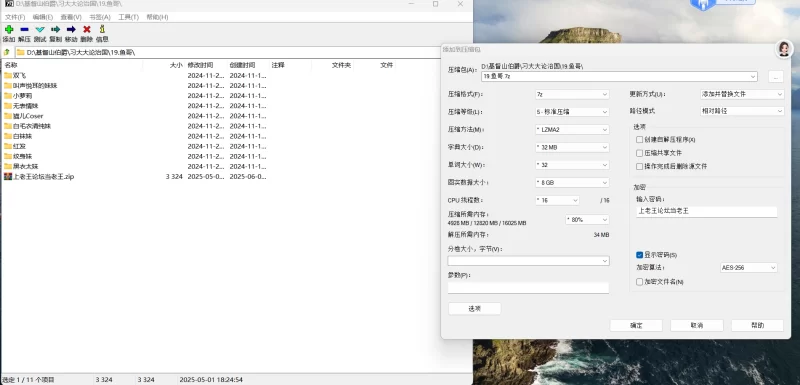This screenshot has width=800, height=385.
Task: Click the folder icon of the 白袜妹 row
Action: [8, 136]
